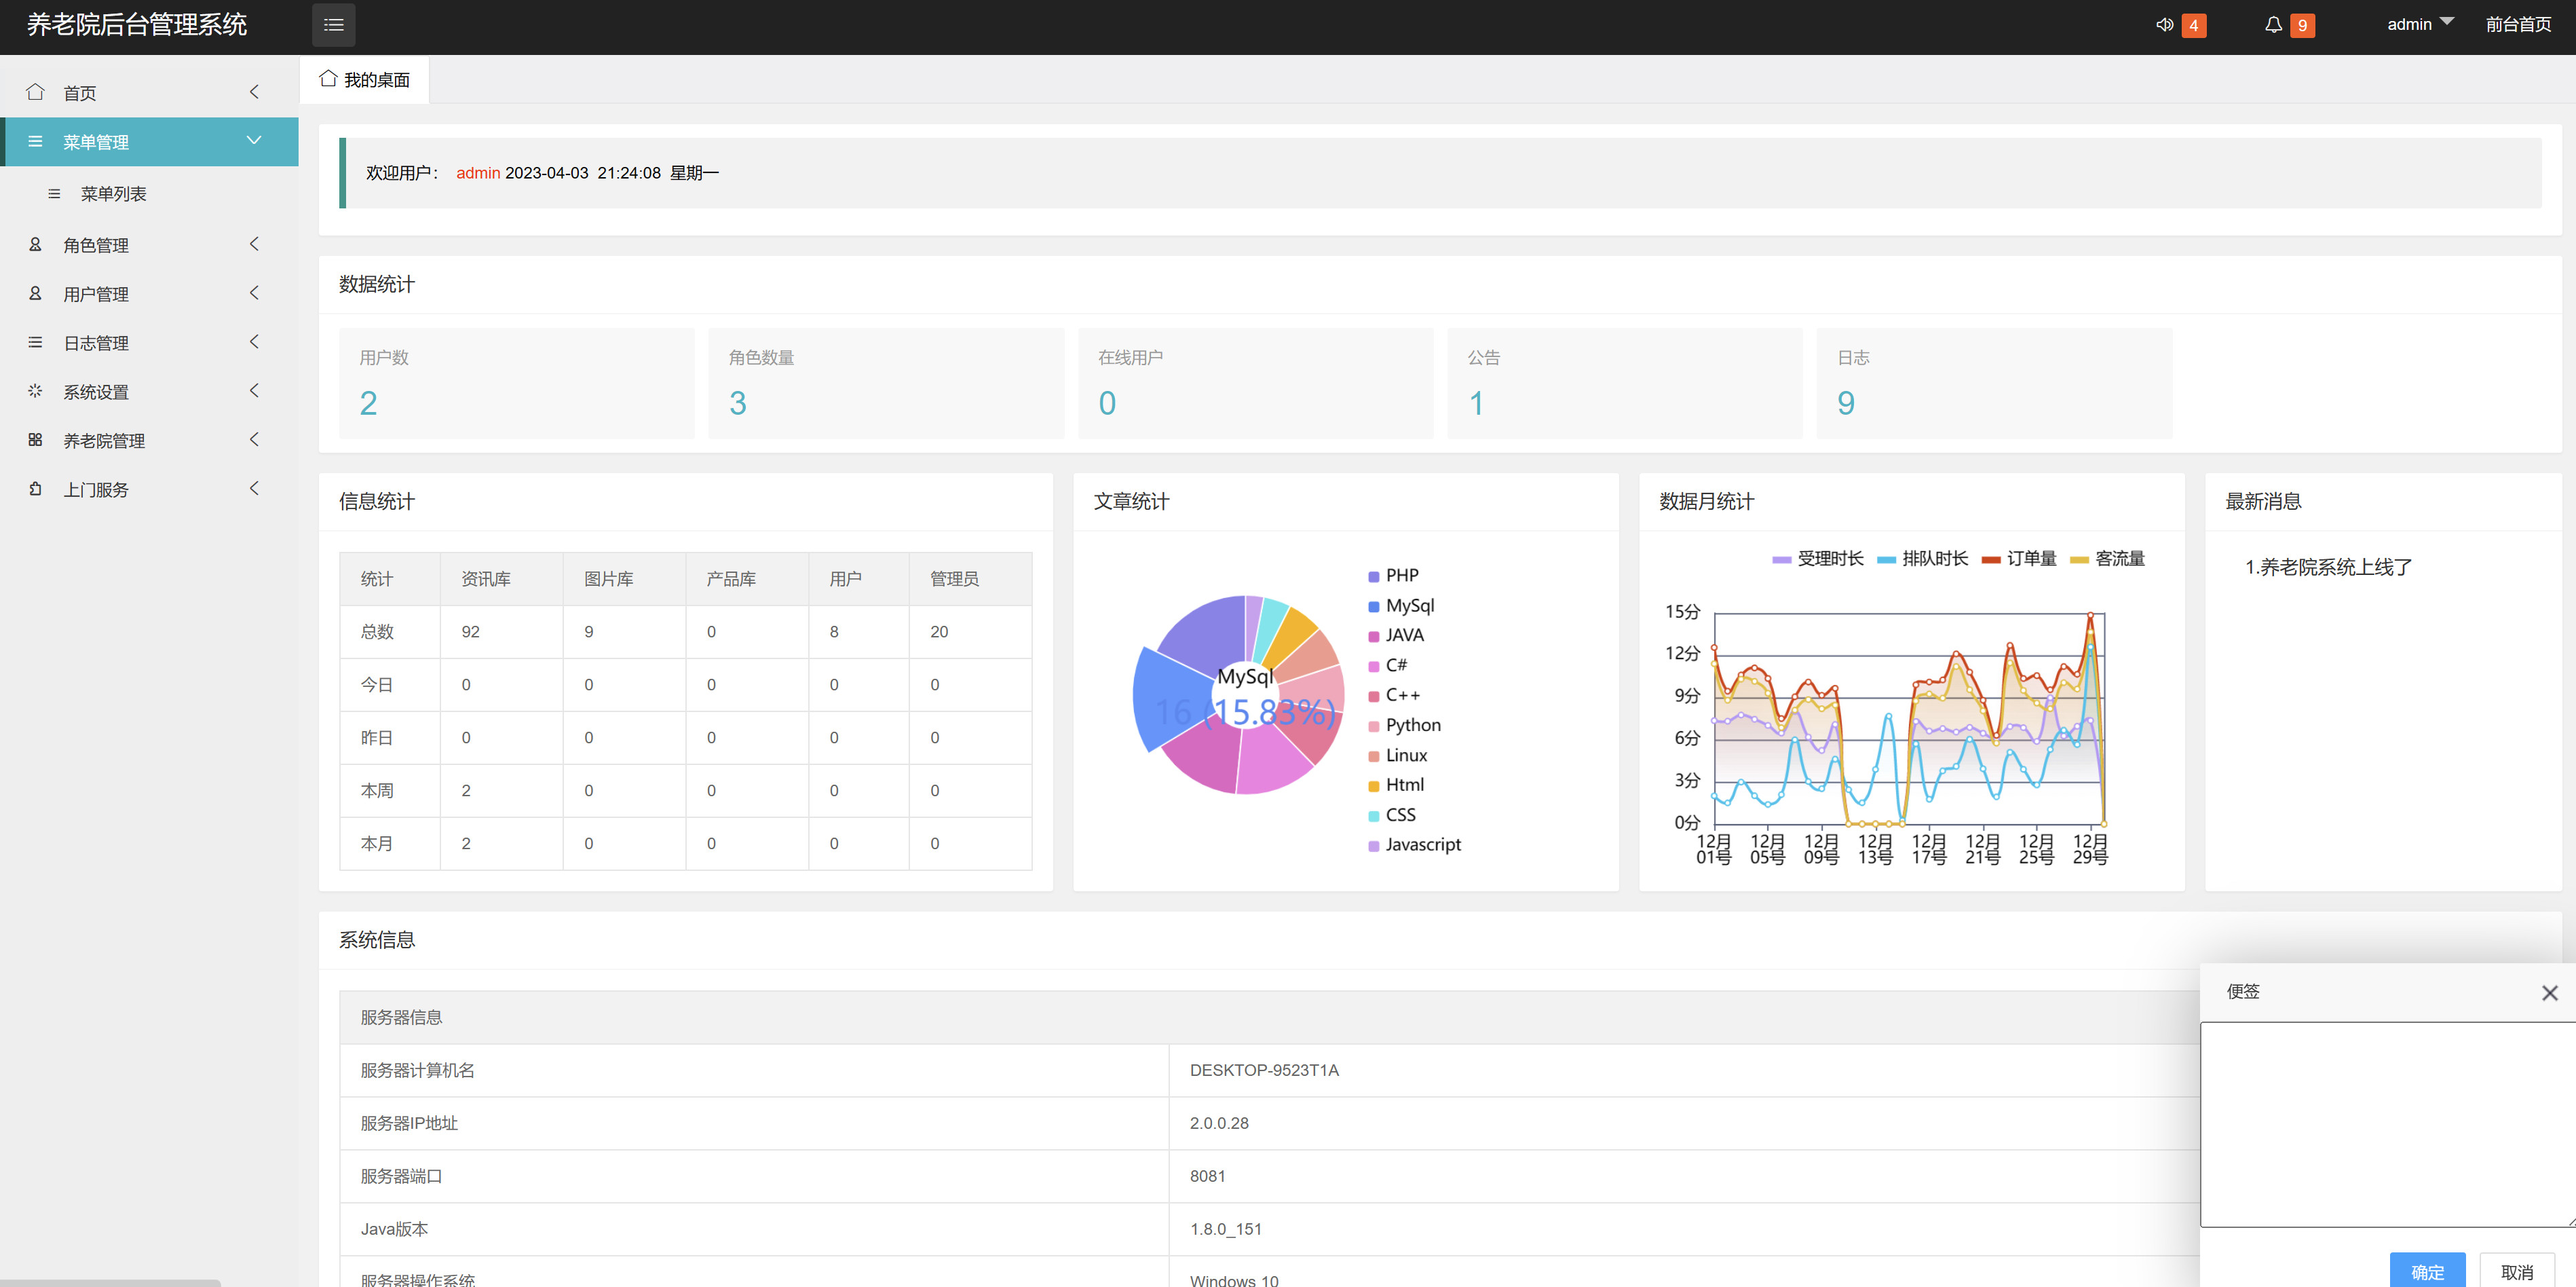The width and height of the screenshot is (2576, 1287).
Task: Open the 菜单列表 submenu item
Action: [113, 194]
